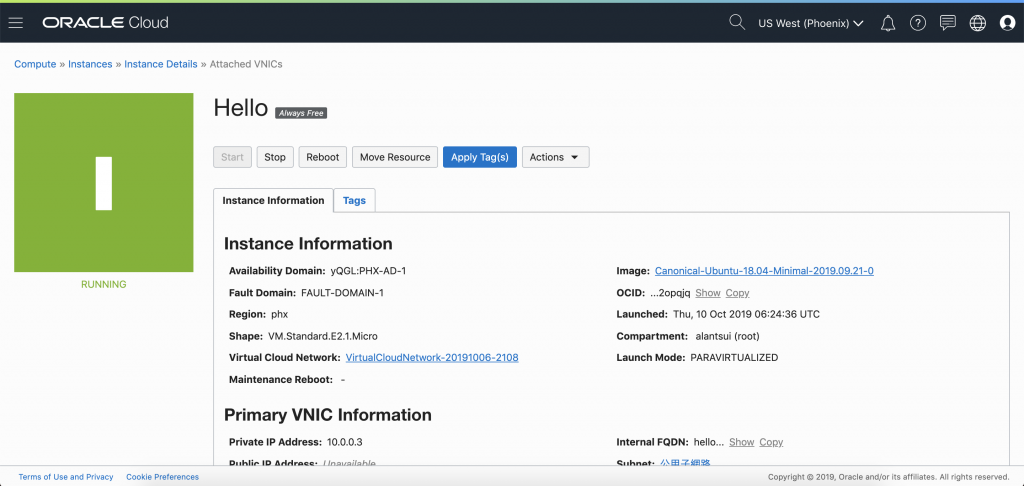The height and width of the screenshot is (486, 1024).
Task: Click the Always Free badge
Action: click(x=300, y=113)
